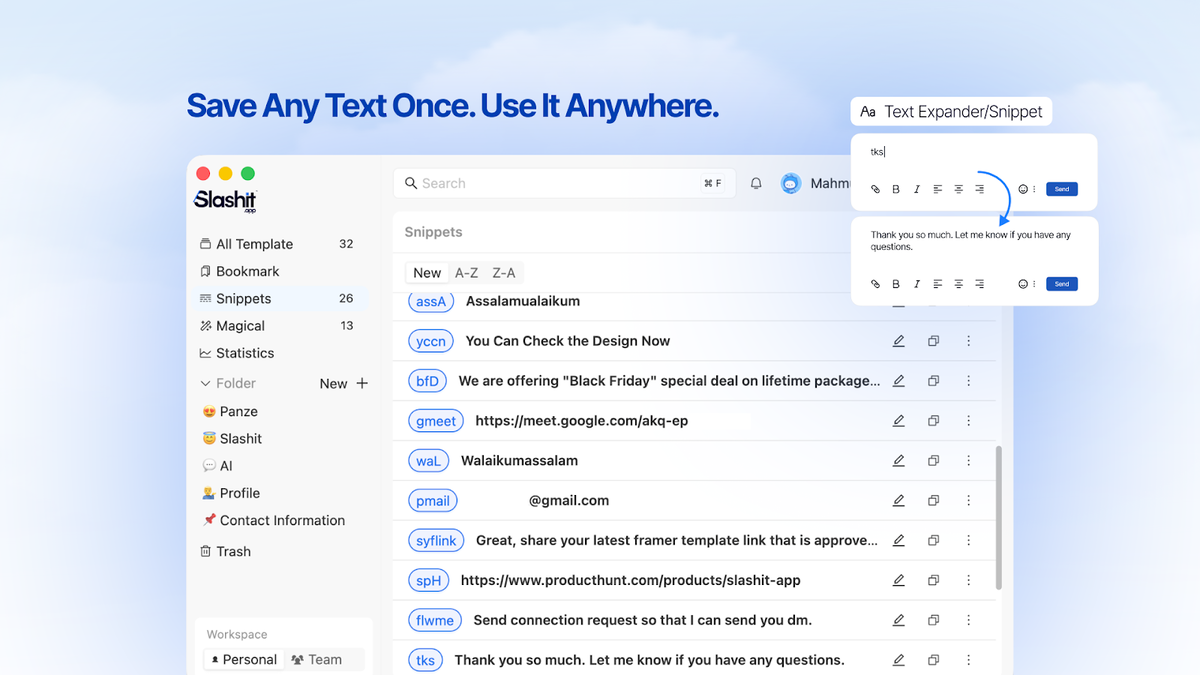Open the Statistics panel

[x=245, y=352]
